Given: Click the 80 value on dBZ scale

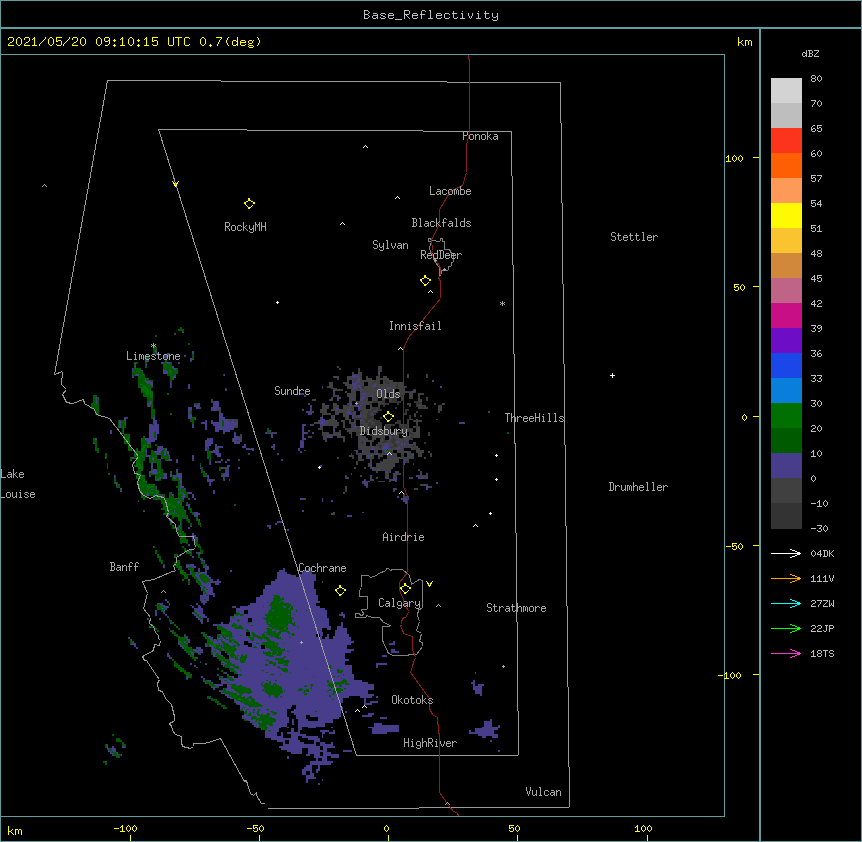Looking at the screenshot, I should point(816,79).
